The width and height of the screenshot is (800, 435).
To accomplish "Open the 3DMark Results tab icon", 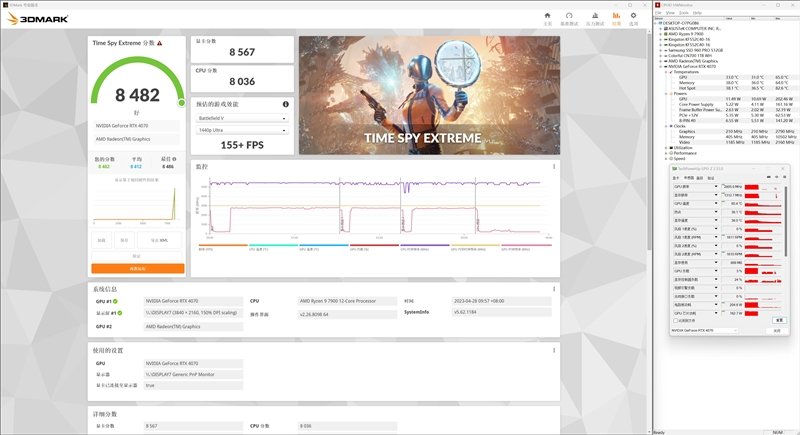I will pyautogui.click(x=616, y=15).
